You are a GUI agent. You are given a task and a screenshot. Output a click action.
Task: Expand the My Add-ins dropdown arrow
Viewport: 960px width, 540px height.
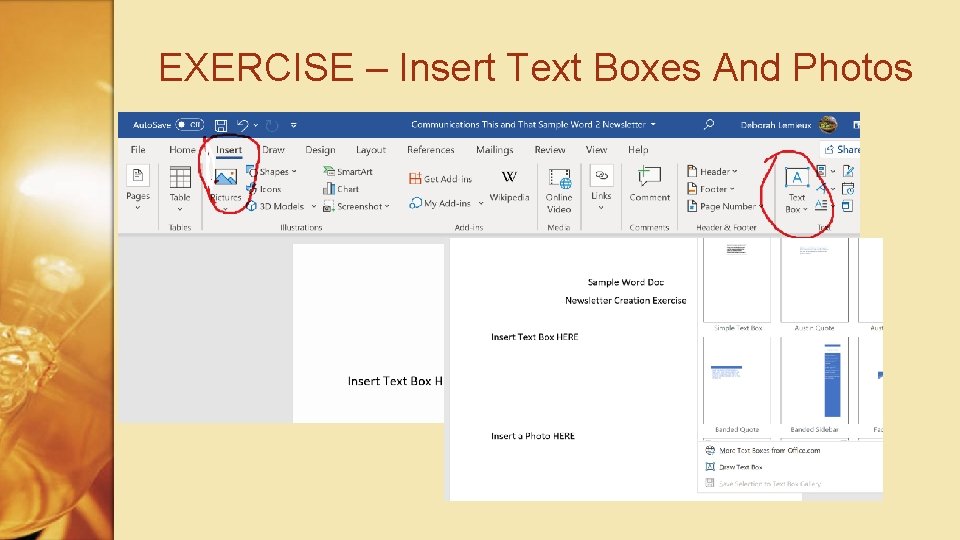[481, 203]
